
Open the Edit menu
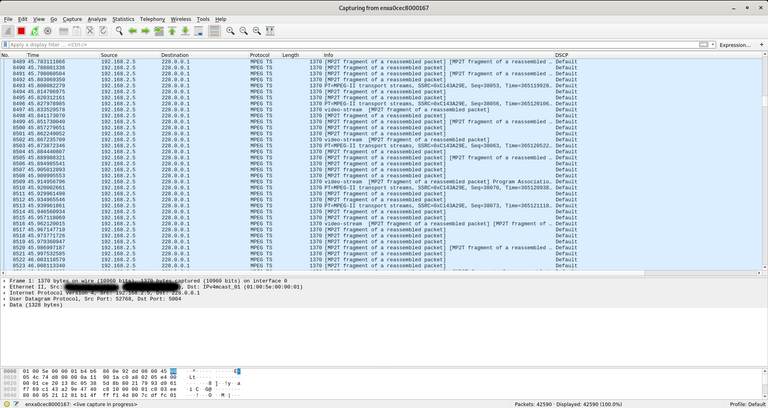point(23,19)
